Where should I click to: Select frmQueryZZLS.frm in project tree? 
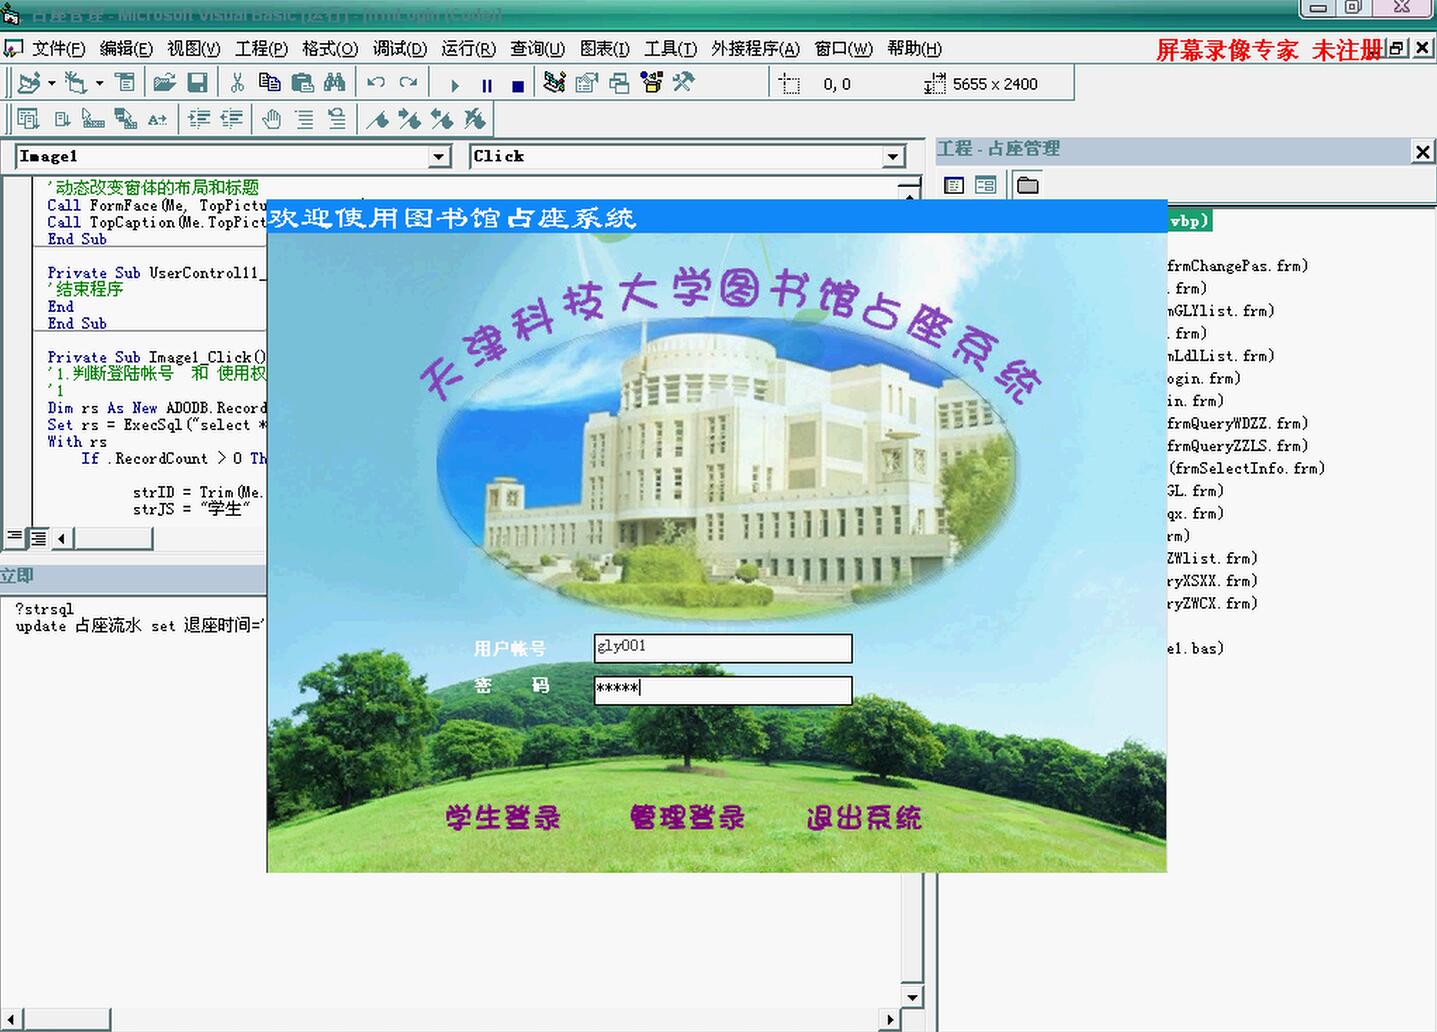(1238, 446)
